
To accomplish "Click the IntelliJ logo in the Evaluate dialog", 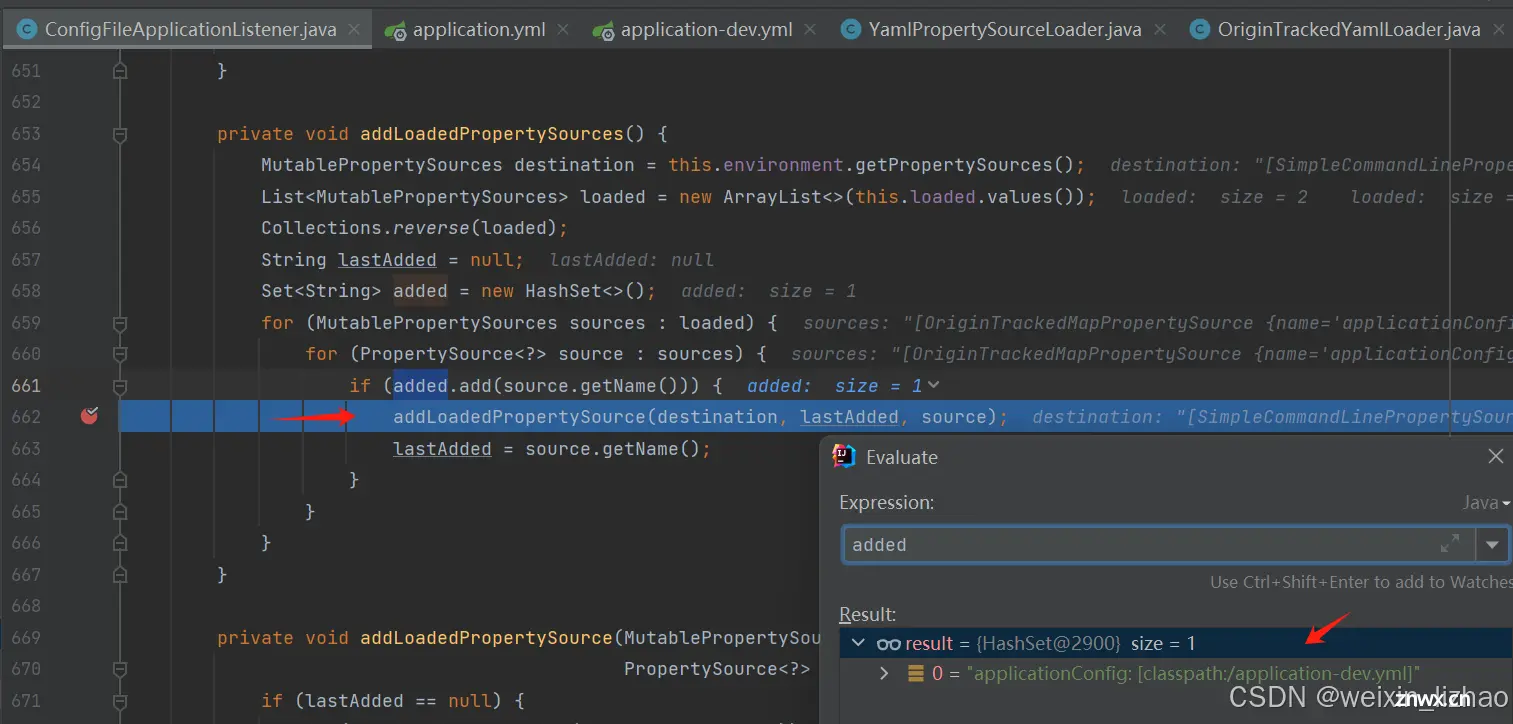I will coord(844,457).
